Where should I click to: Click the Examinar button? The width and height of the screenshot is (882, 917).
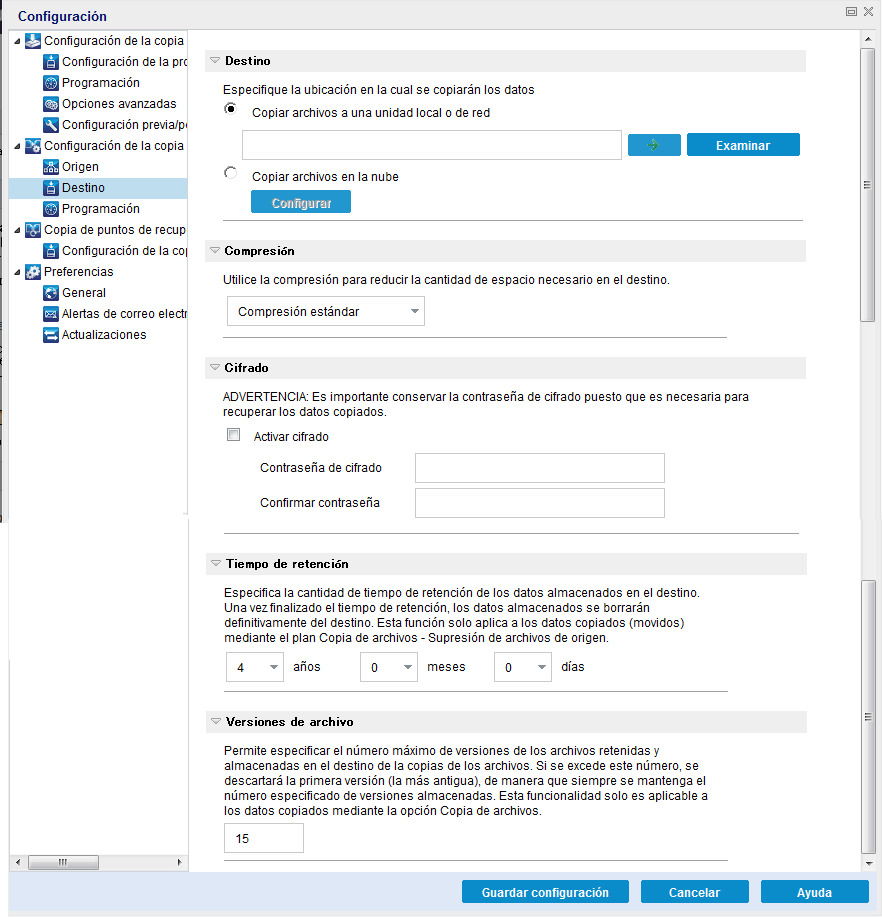pos(743,145)
